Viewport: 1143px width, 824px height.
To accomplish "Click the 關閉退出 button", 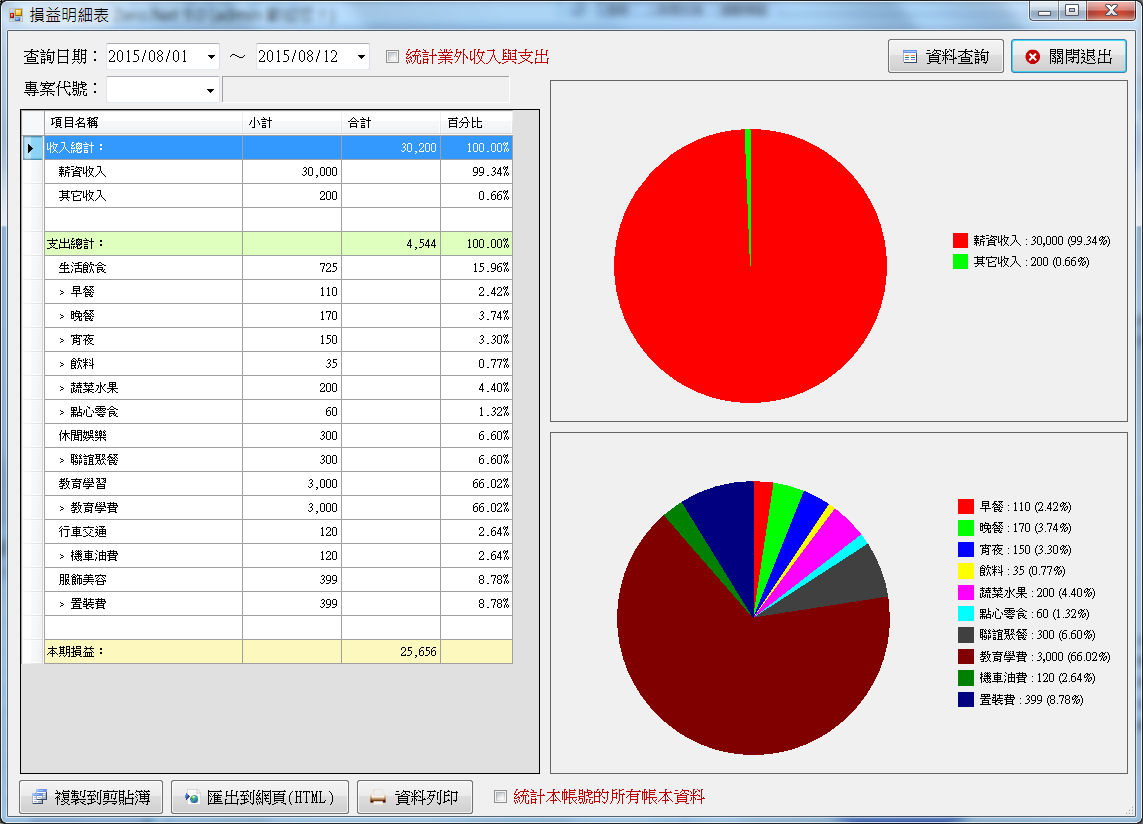I will [x=1069, y=55].
